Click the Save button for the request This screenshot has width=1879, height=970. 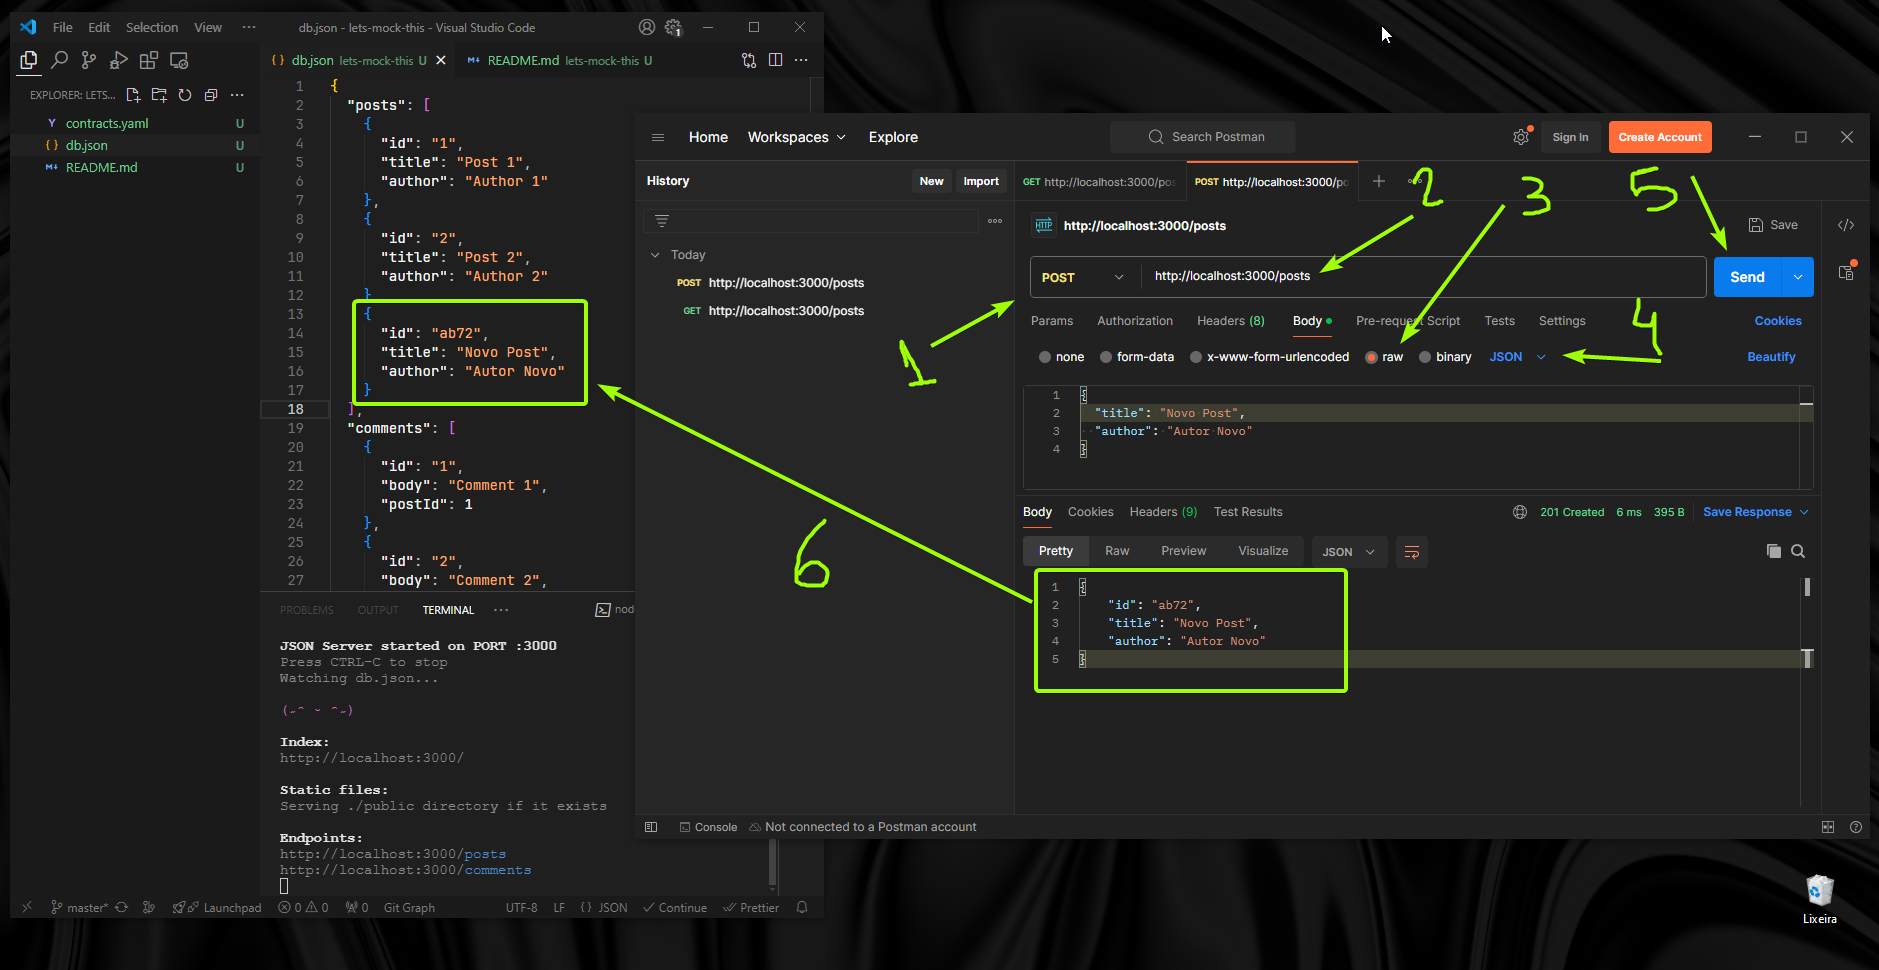(1773, 225)
